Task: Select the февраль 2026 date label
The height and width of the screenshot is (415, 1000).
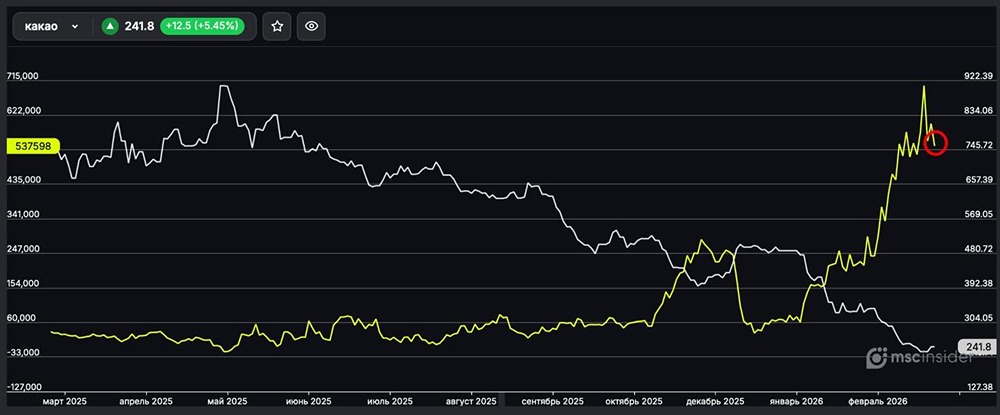Action: (x=877, y=401)
